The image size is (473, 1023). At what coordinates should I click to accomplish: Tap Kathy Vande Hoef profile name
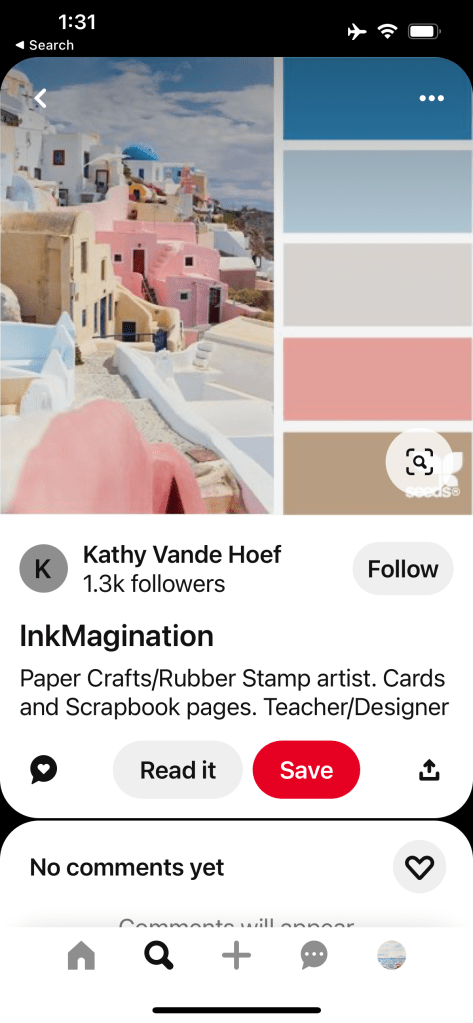tap(182, 555)
